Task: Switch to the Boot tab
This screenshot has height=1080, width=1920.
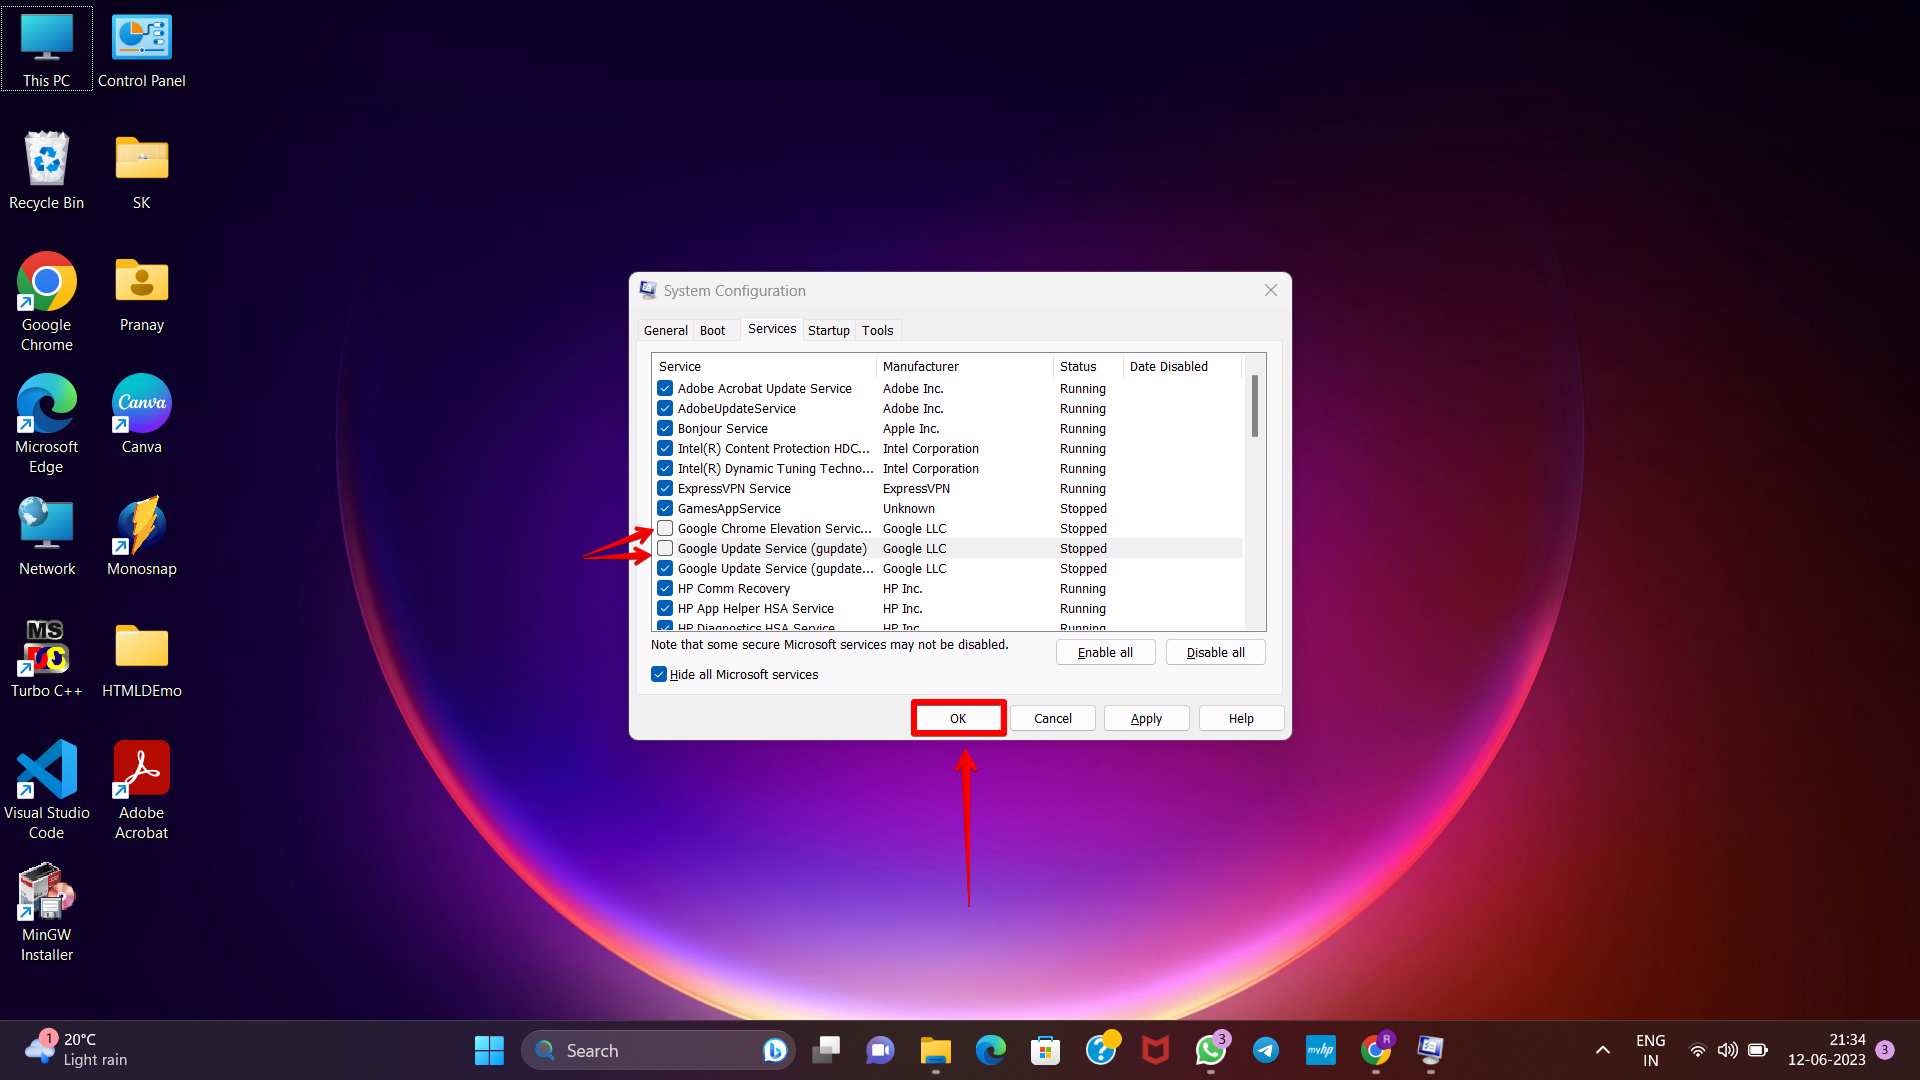Action: (713, 330)
